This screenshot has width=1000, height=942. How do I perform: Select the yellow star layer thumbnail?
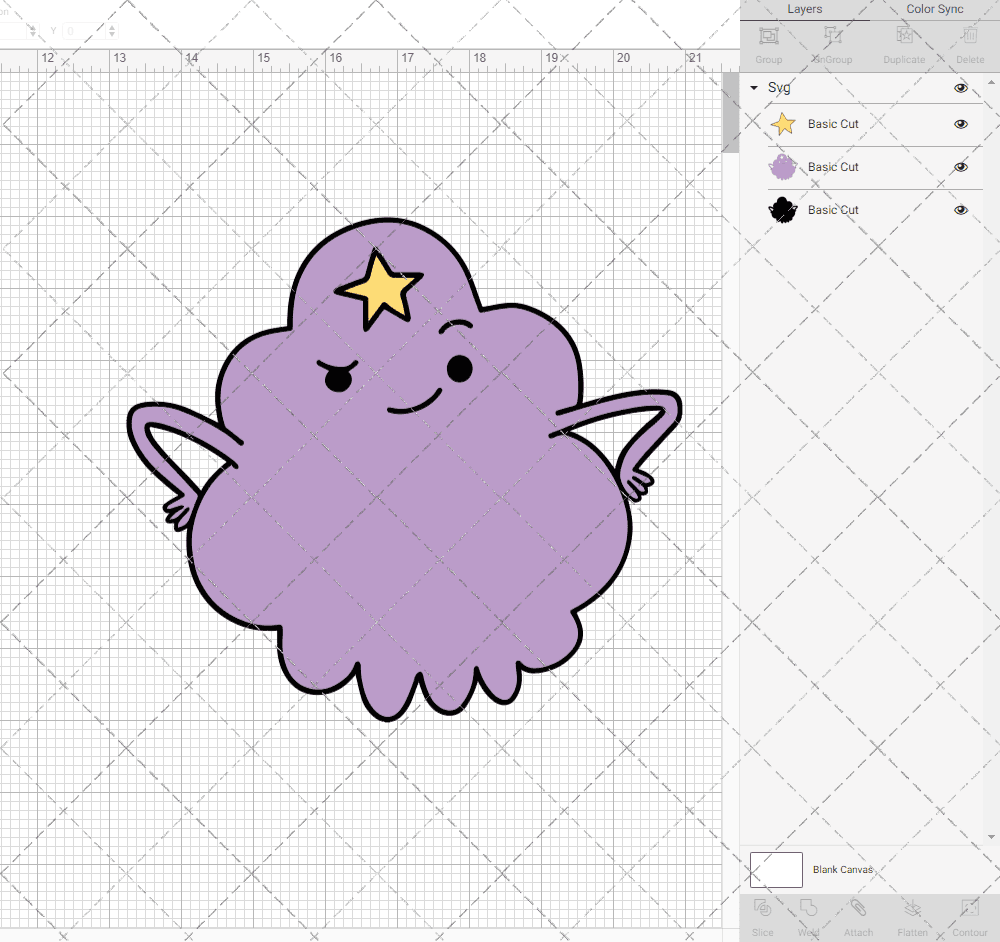[x=783, y=124]
